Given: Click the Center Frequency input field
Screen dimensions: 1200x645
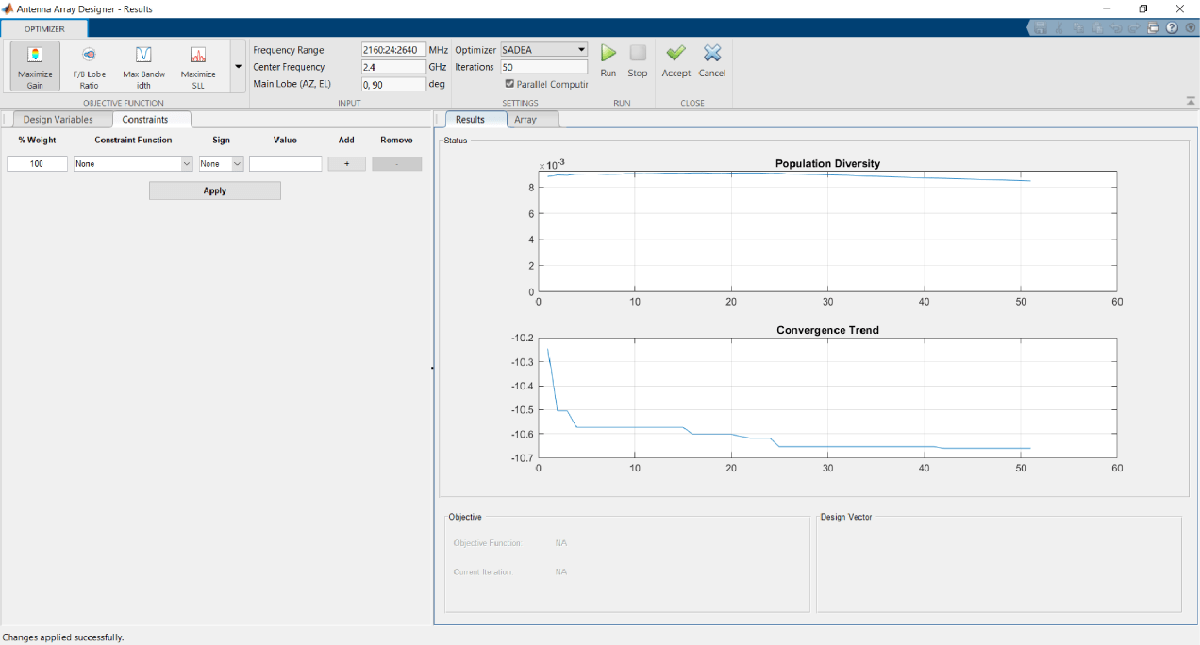Looking at the screenshot, I should (393, 67).
